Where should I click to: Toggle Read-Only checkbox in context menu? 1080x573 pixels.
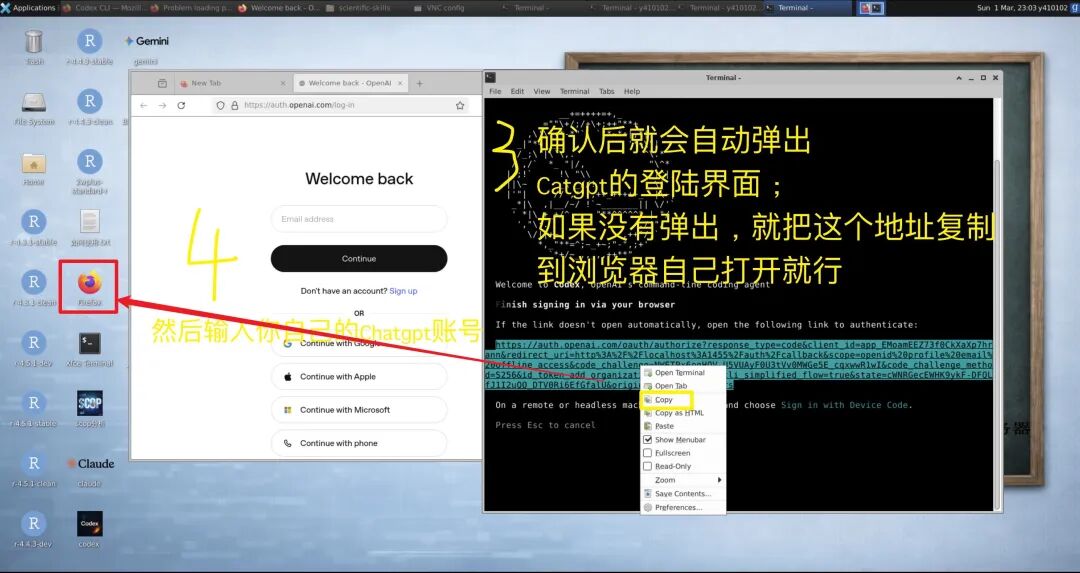[647, 466]
